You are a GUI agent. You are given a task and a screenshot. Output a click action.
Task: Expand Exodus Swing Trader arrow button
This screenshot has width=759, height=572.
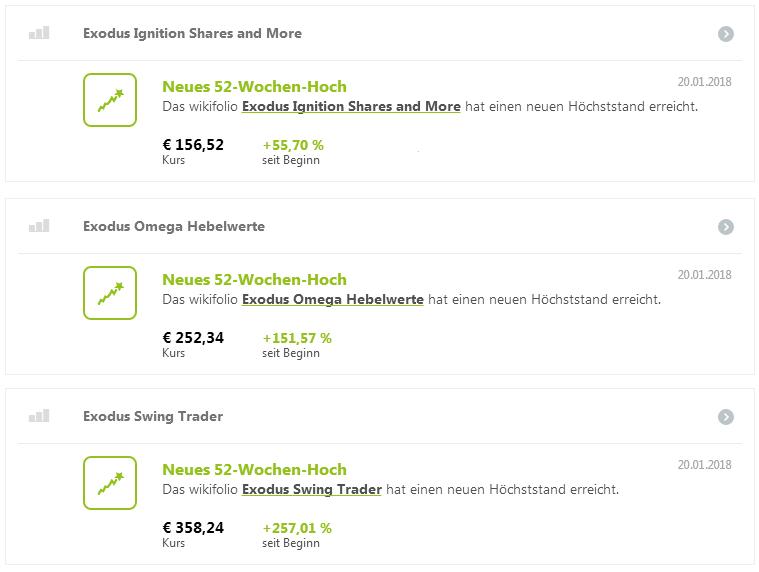(726, 417)
